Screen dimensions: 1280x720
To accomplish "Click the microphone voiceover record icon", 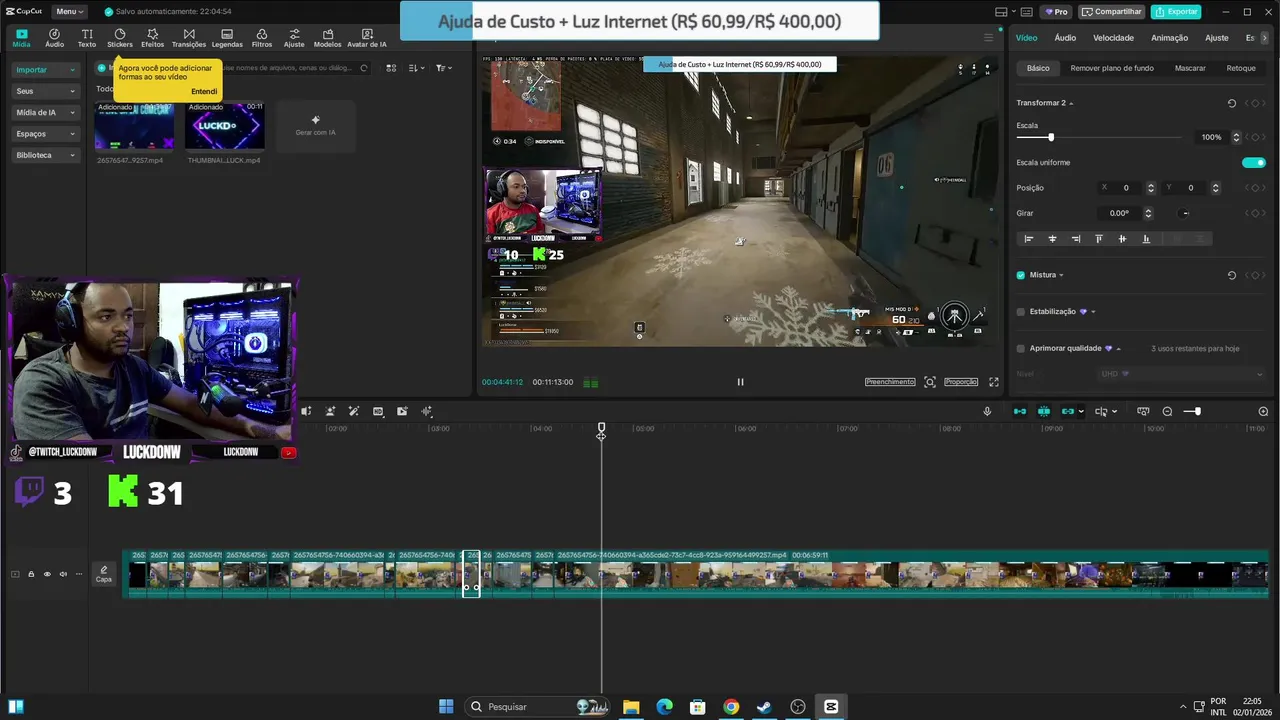I will pos(987,411).
